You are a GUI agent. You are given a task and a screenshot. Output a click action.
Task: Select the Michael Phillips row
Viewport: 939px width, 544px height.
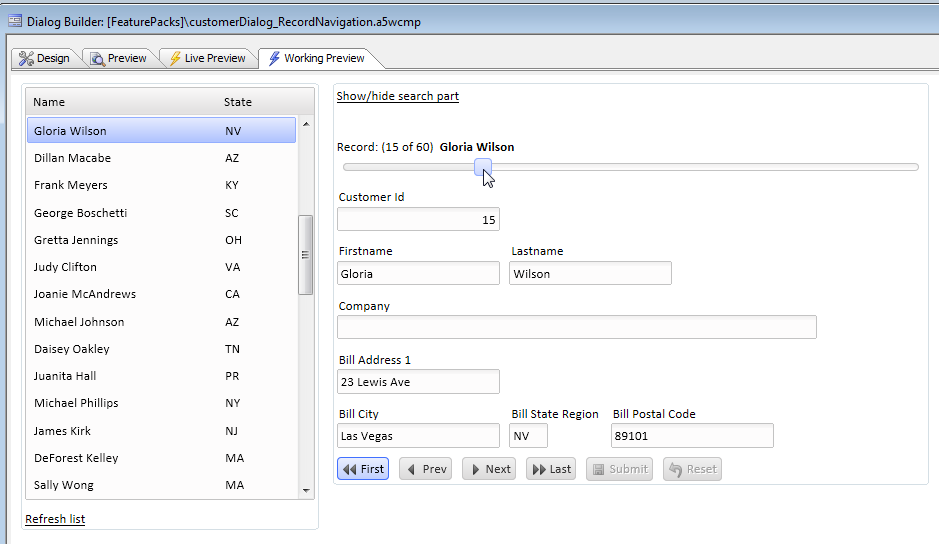[162, 403]
